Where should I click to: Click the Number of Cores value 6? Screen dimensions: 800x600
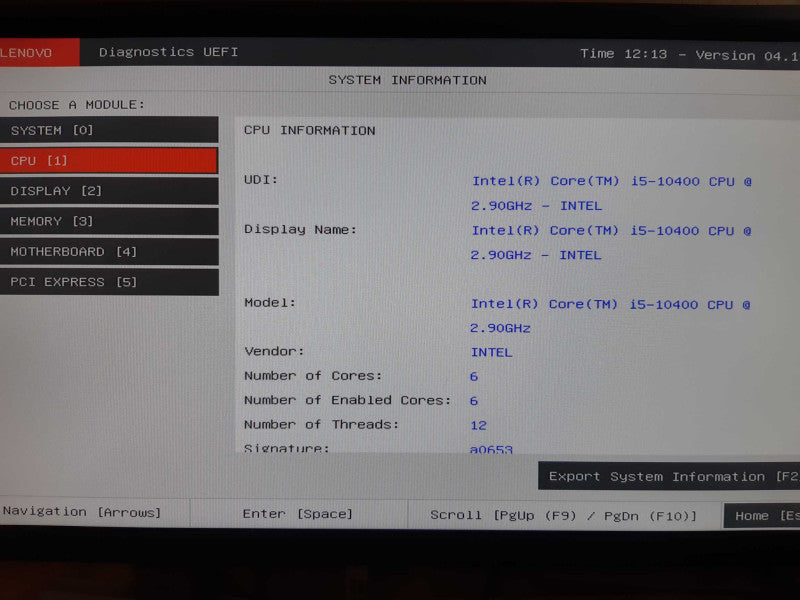click(474, 377)
